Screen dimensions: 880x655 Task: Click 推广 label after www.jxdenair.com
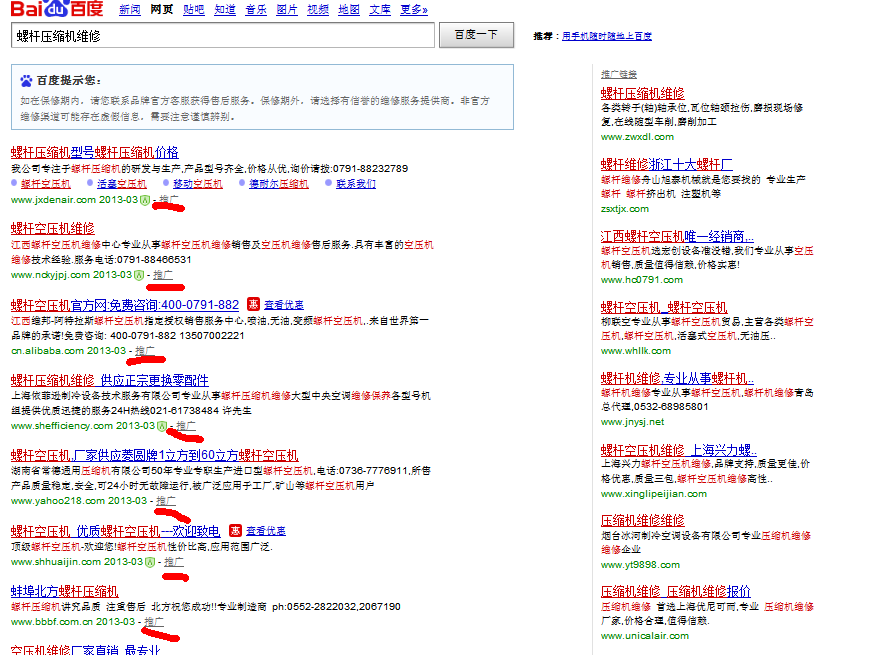pyautogui.click(x=169, y=199)
